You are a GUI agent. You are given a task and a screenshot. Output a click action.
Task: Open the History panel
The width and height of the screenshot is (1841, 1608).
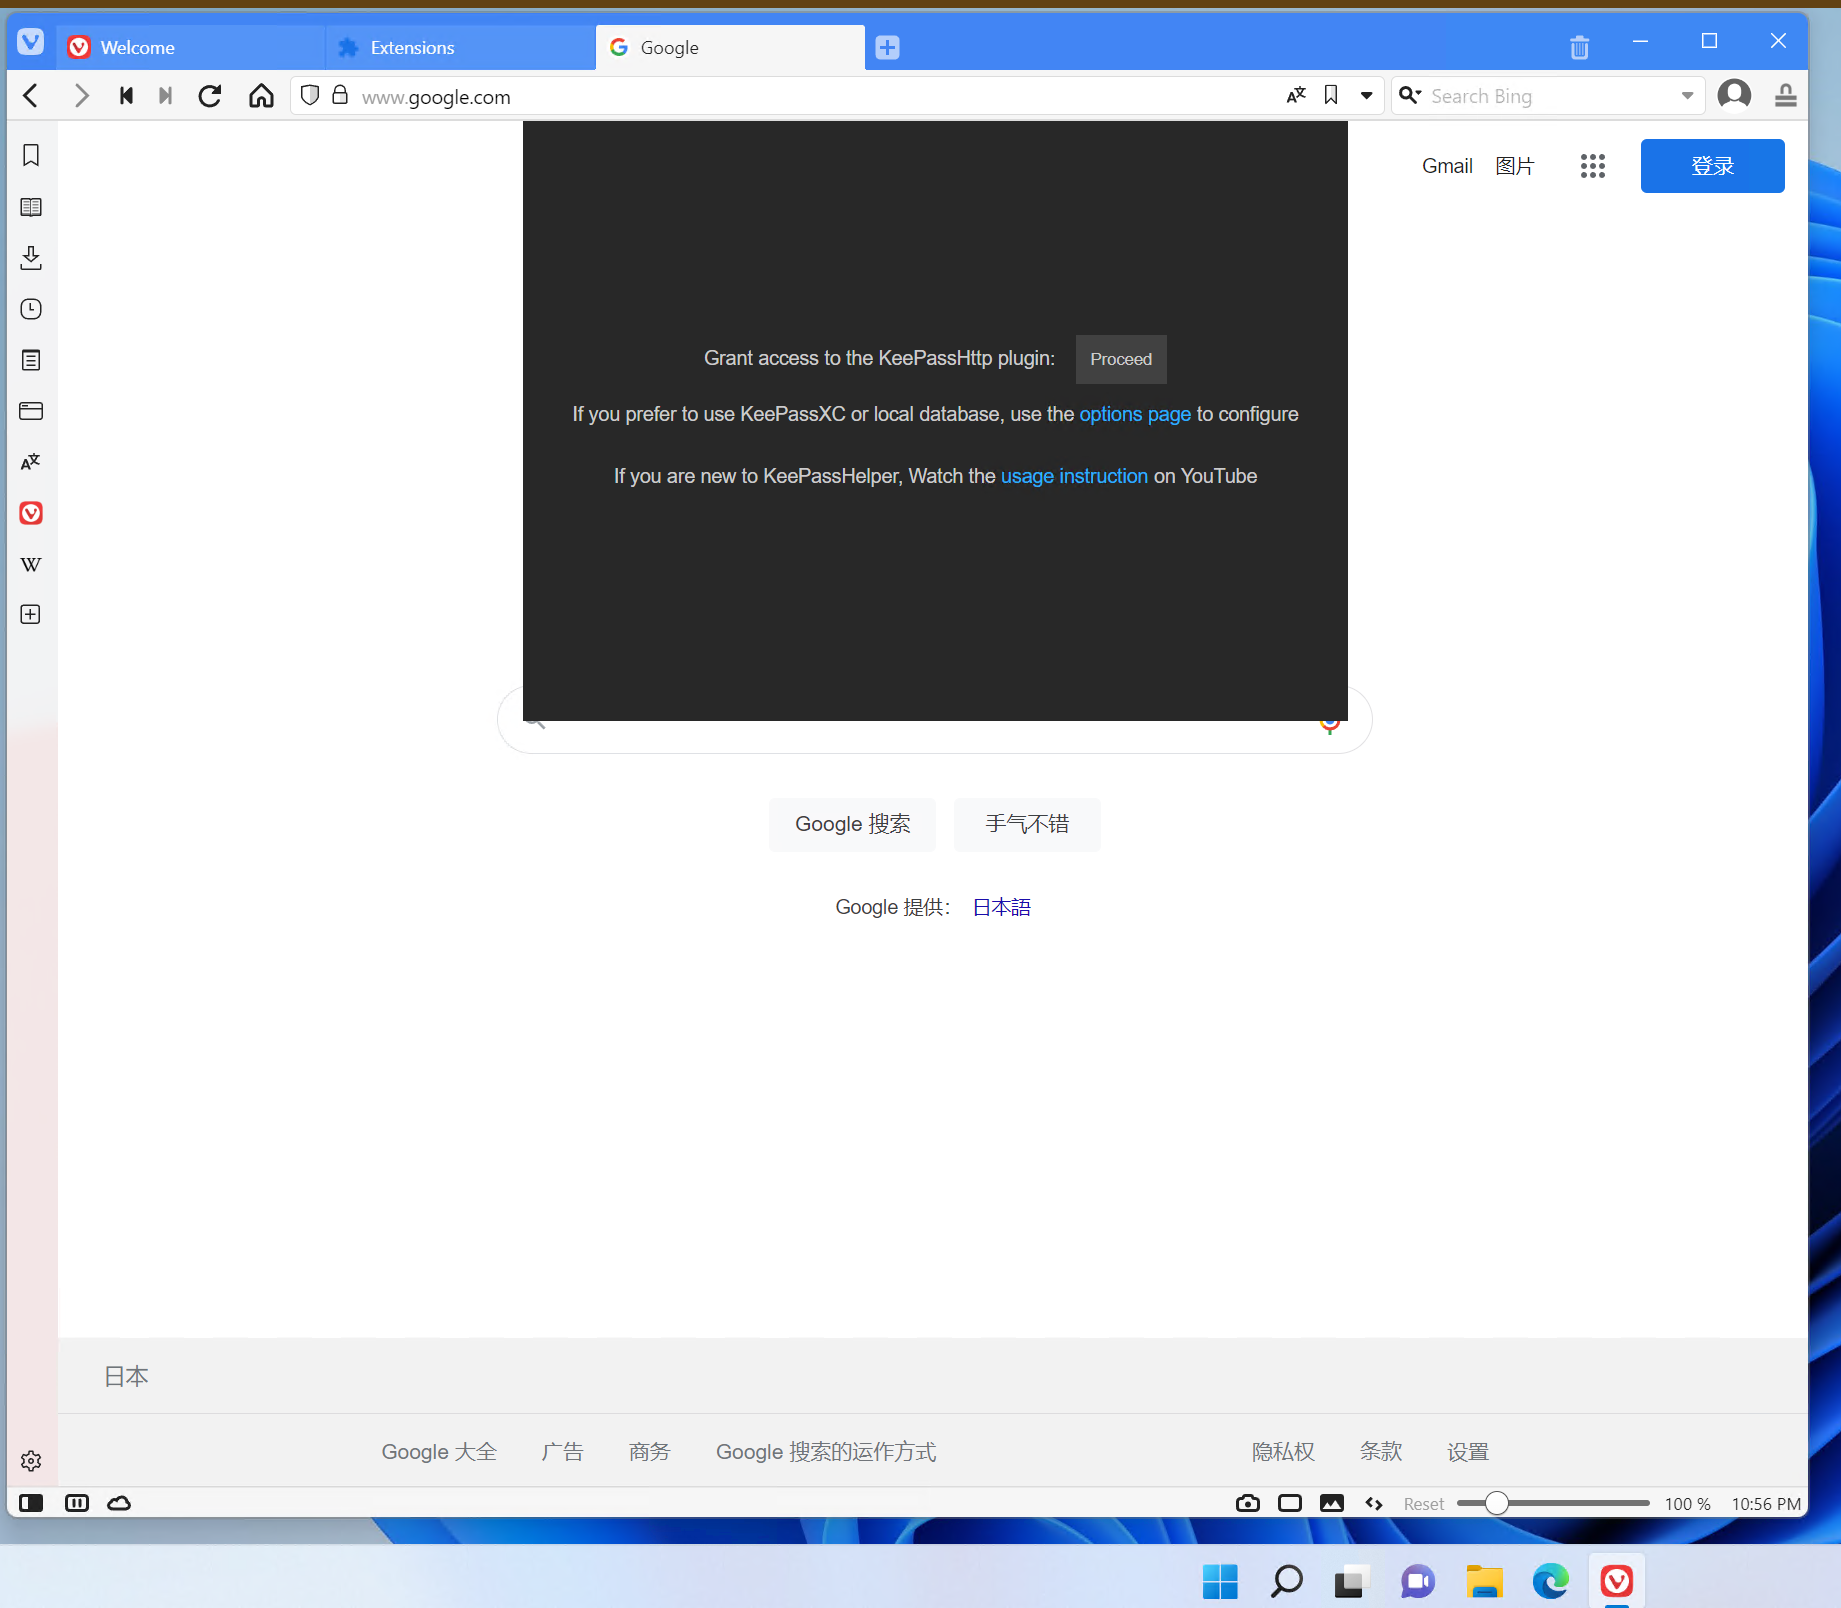(x=31, y=309)
